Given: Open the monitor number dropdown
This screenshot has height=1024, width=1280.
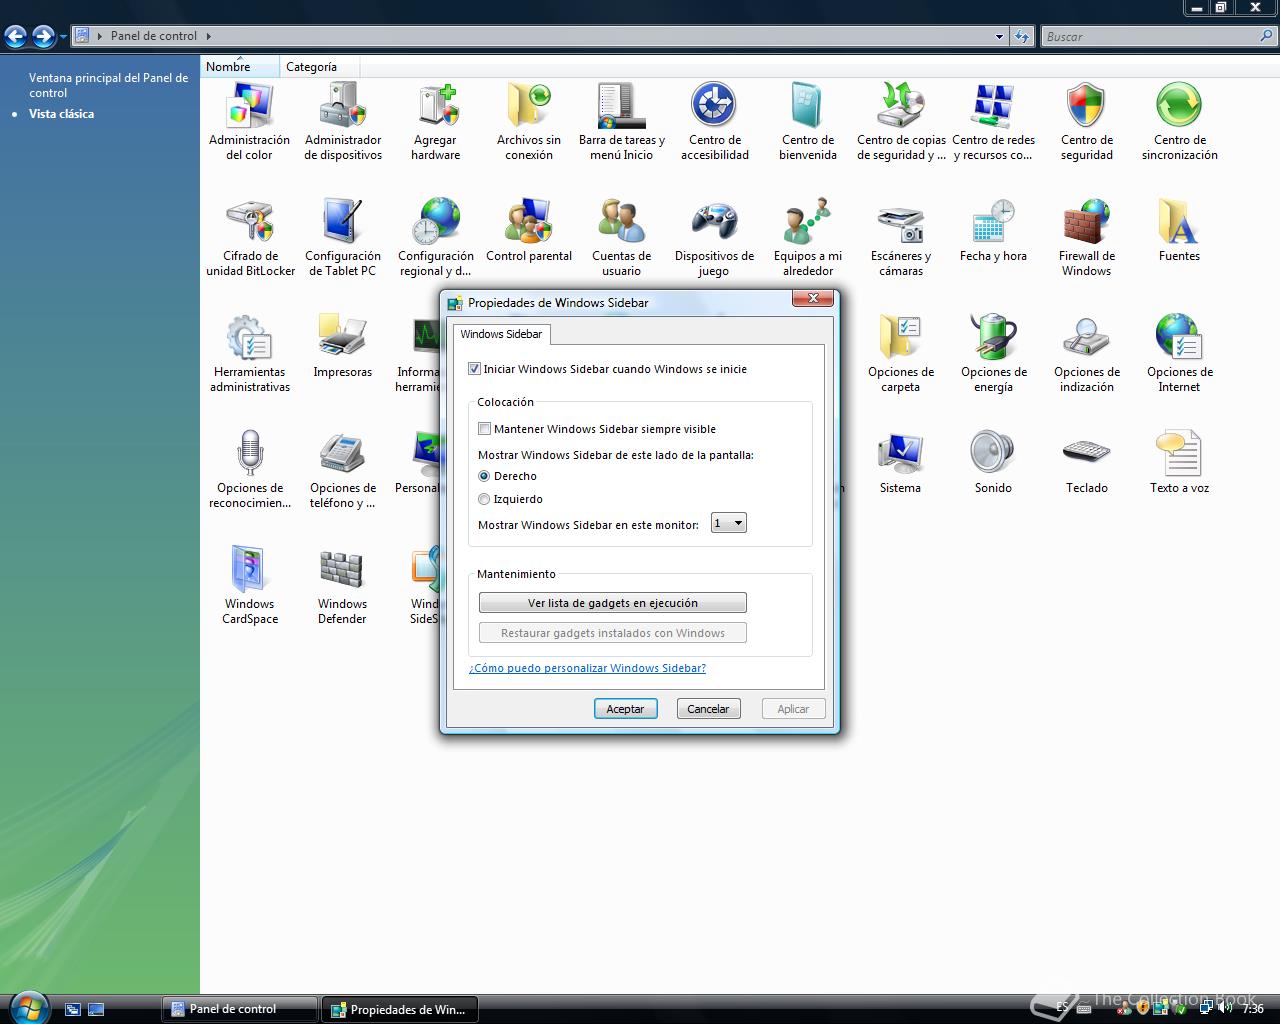Looking at the screenshot, I should 729,523.
